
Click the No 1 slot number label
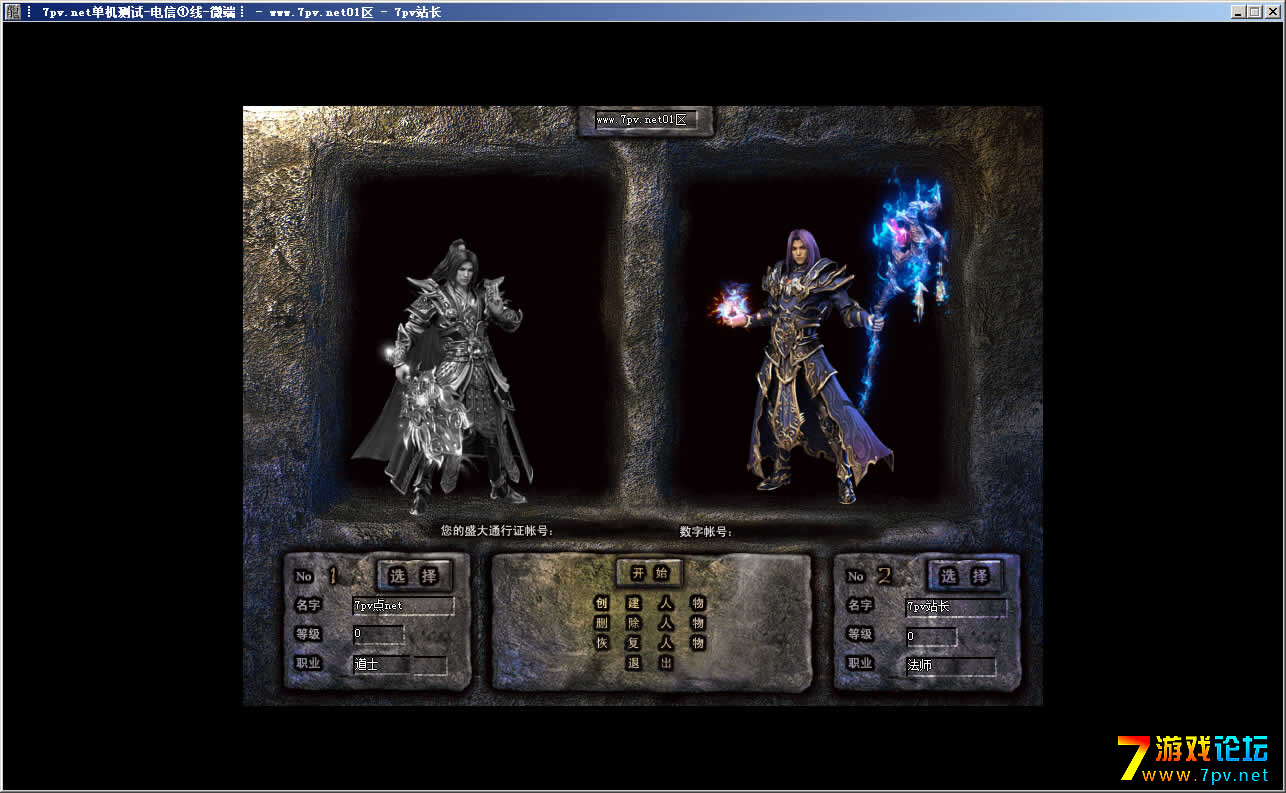(x=317, y=576)
